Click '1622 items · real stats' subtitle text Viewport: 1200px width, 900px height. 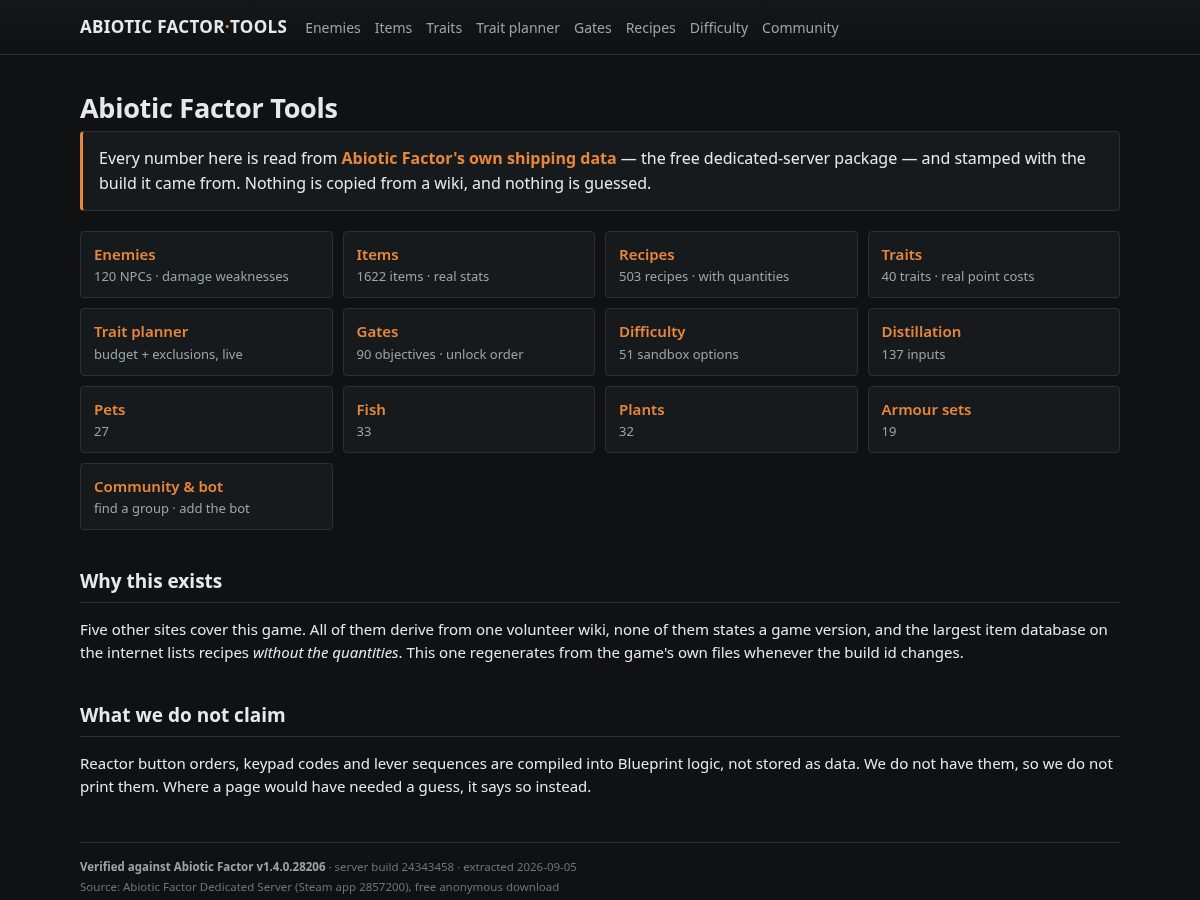point(423,277)
